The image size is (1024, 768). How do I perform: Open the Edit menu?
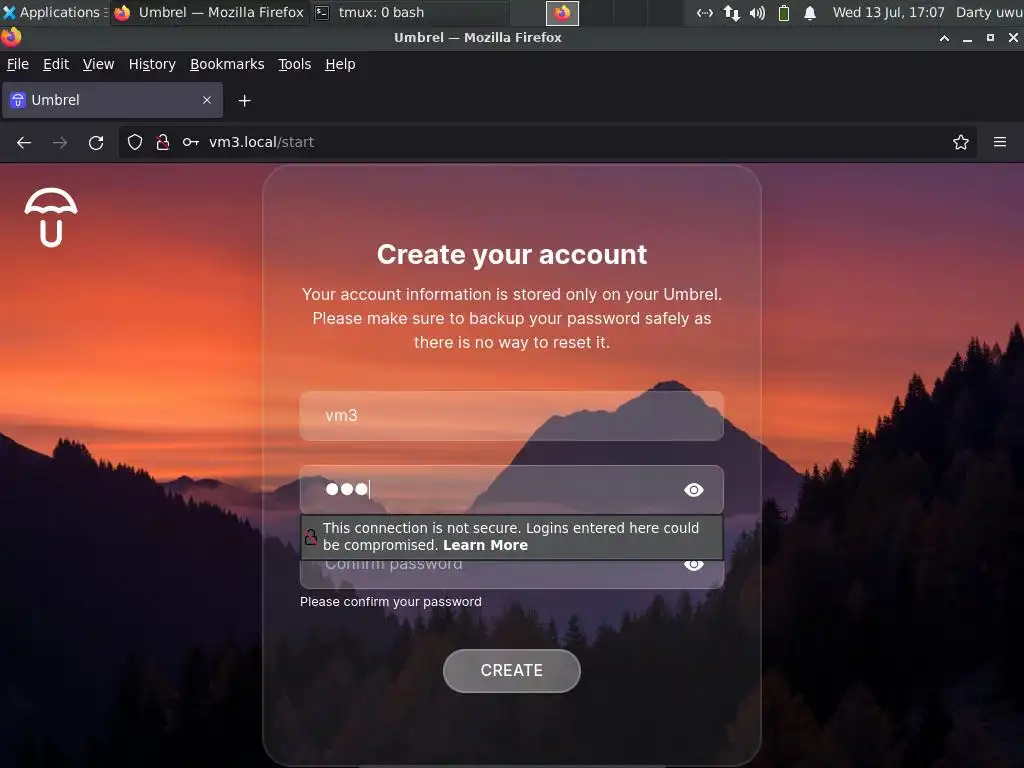[56, 64]
